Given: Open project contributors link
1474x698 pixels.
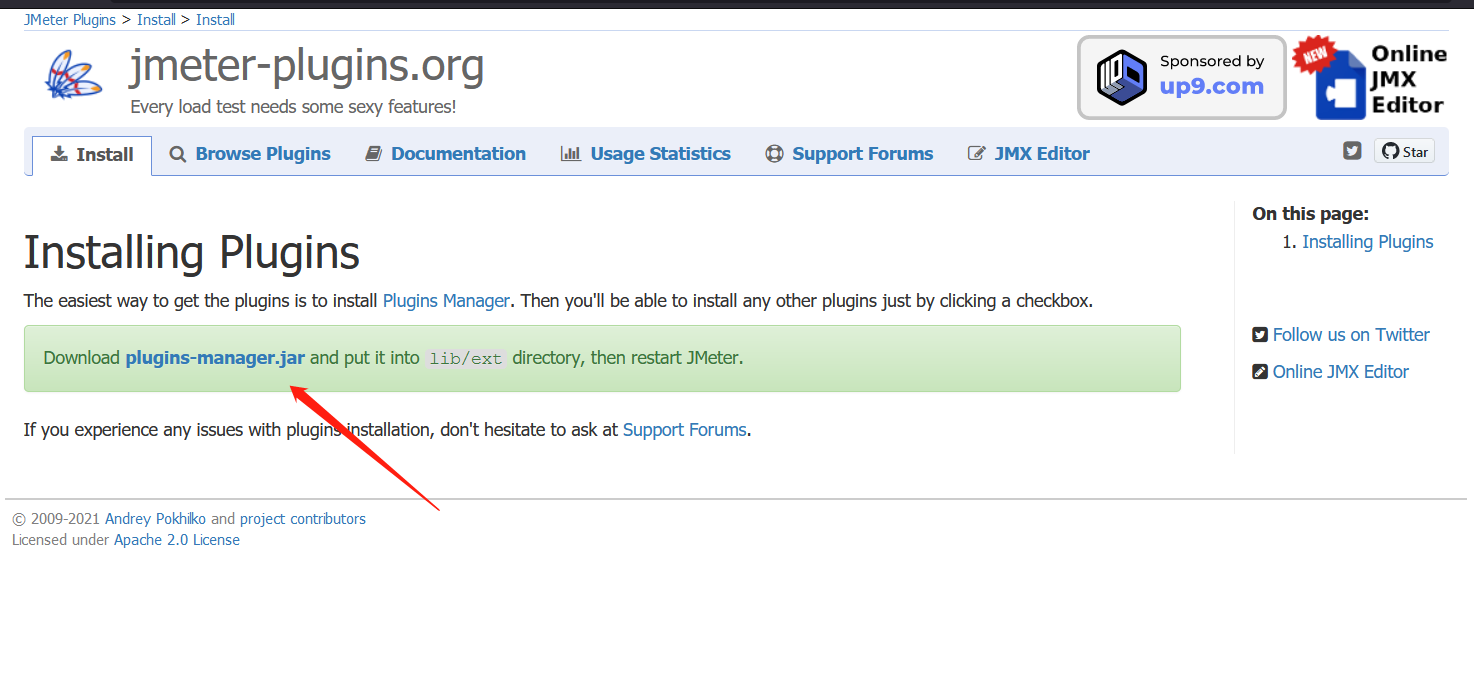Looking at the screenshot, I should [x=303, y=519].
